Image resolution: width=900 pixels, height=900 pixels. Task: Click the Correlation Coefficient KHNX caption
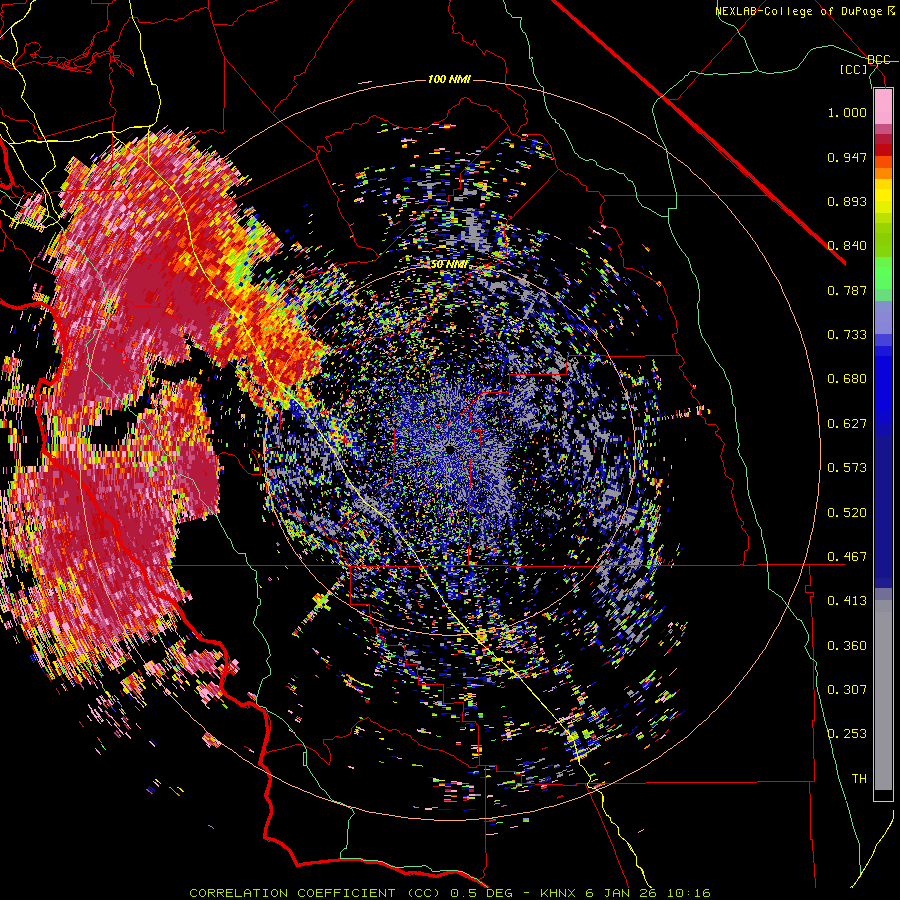449,893
